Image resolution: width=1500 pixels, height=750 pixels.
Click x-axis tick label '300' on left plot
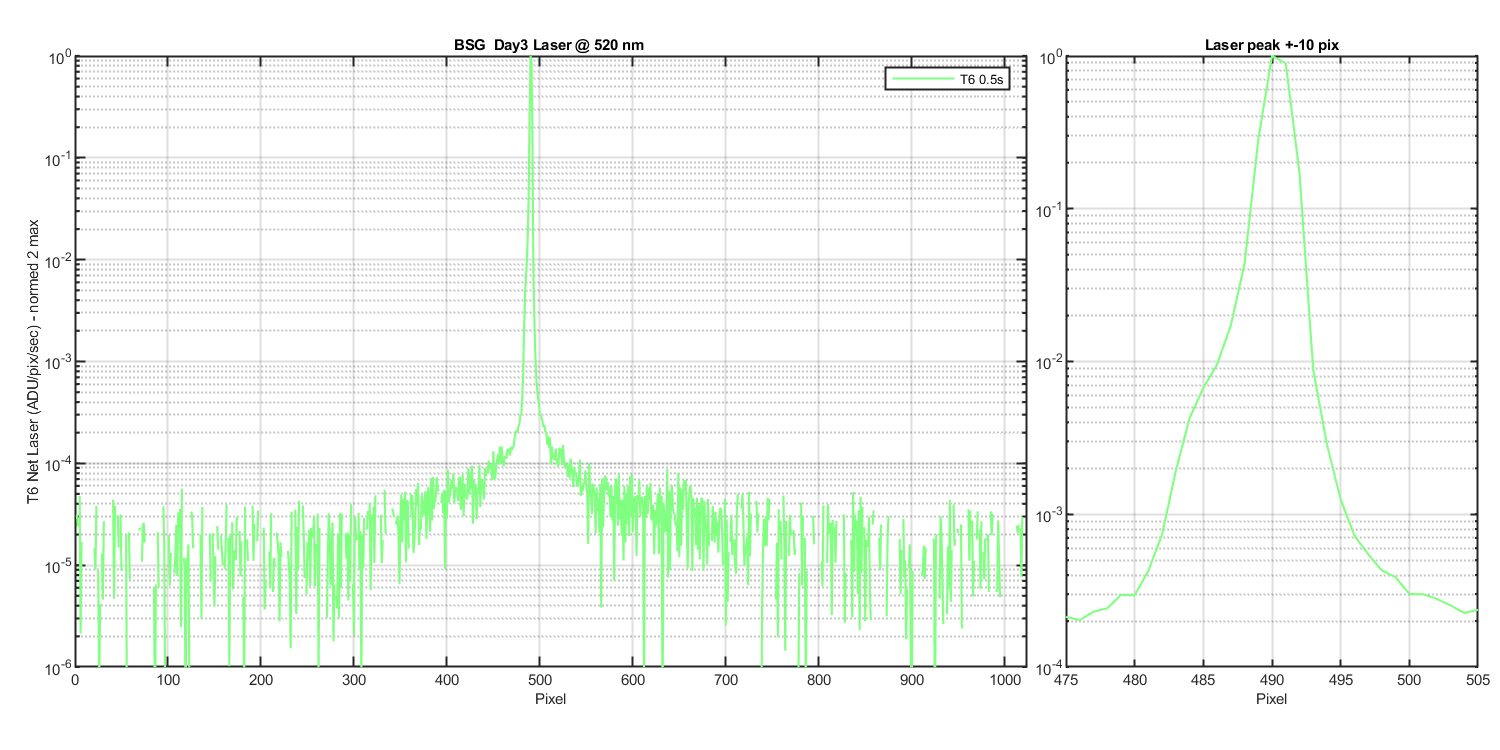(353, 680)
